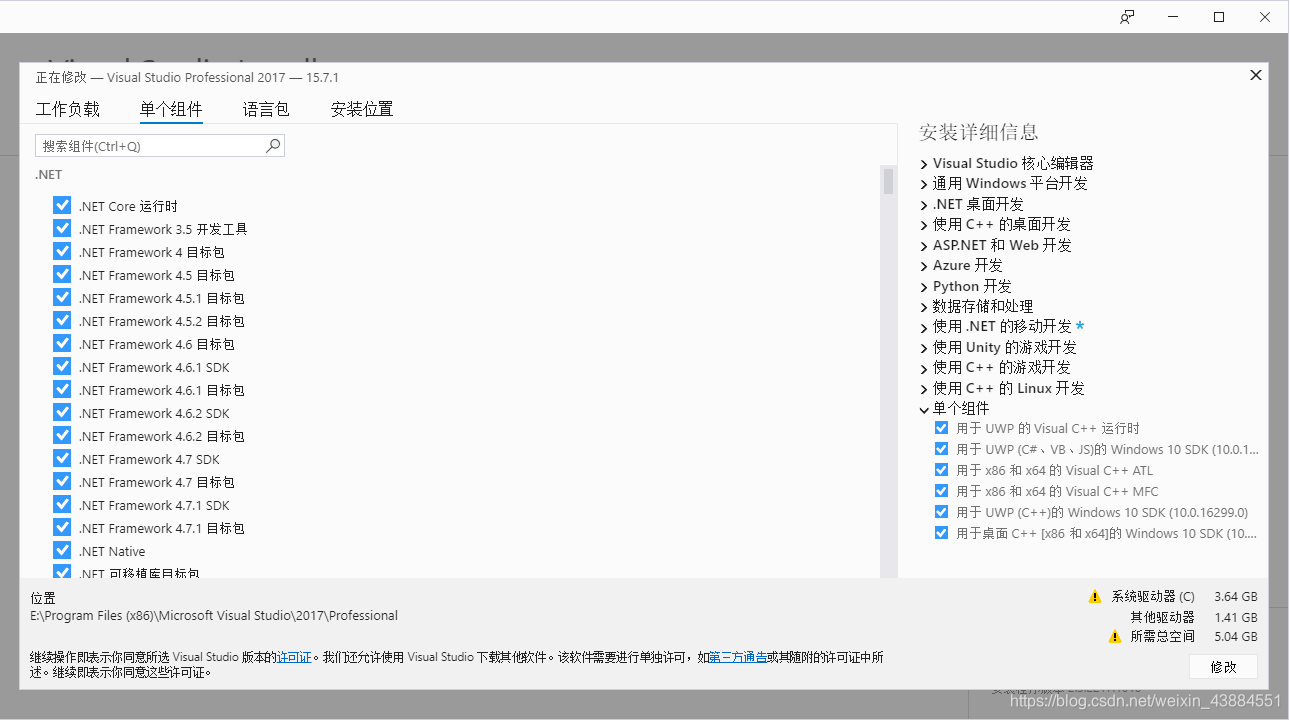Expand Azure 开发 details
Screen dimensions: 1290x720
924,266
